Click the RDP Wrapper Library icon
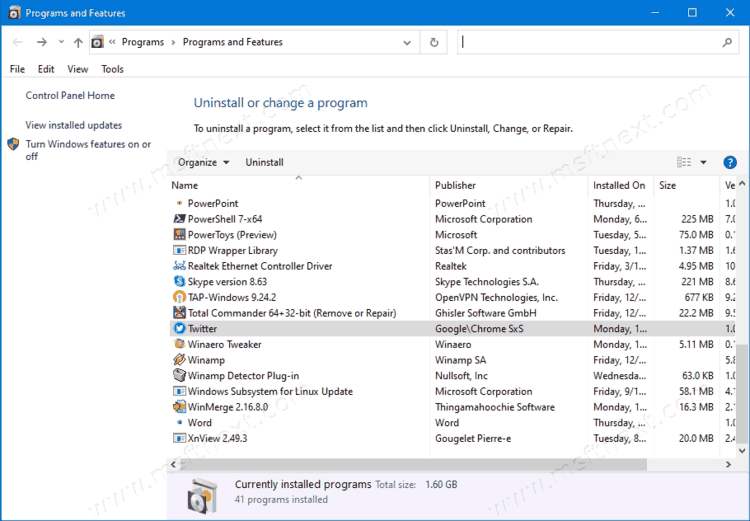750x521 pixels. (x=179, y=251)
